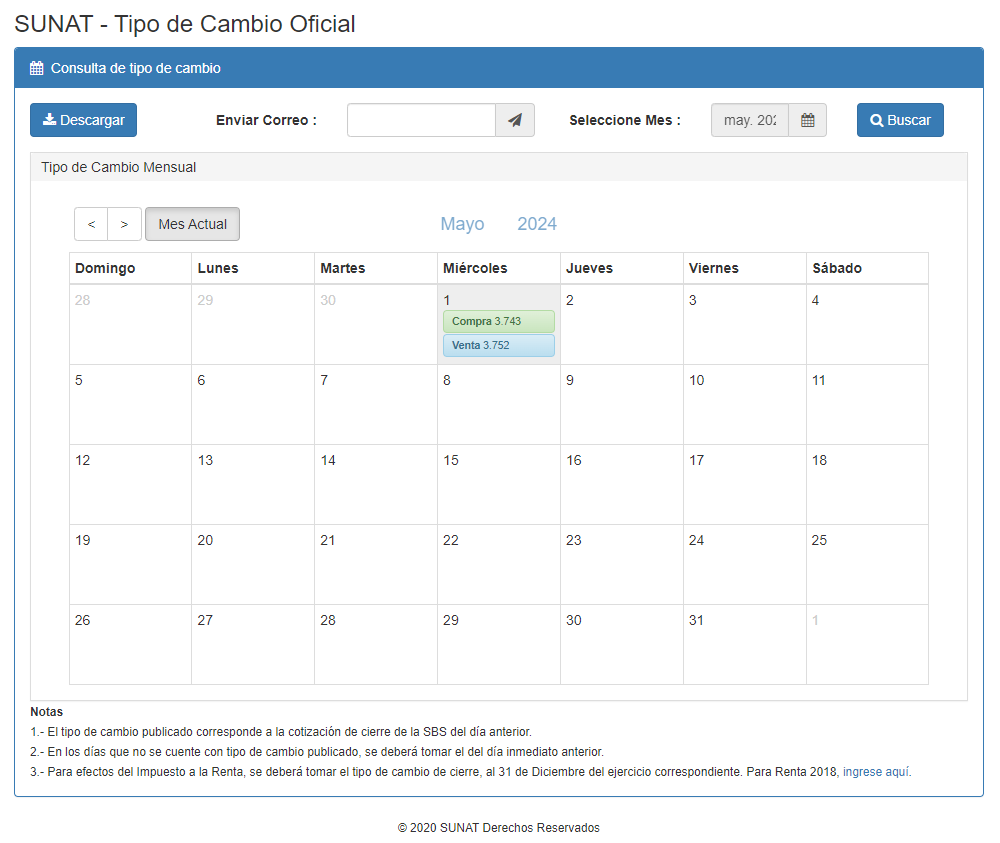
Task: Select day 10 in the calendar
Action: click(745, 404)
